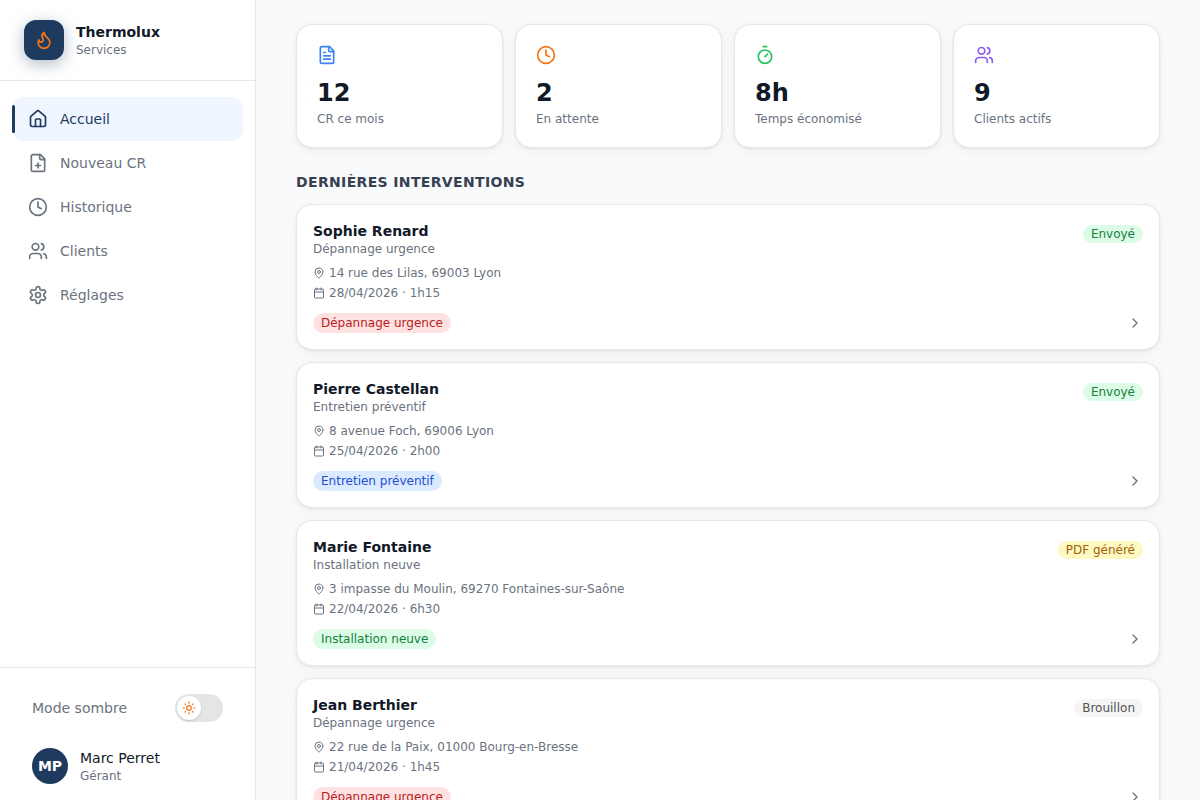
Task: Toggle the Mode sombre switch
Action: click(199, 708)
